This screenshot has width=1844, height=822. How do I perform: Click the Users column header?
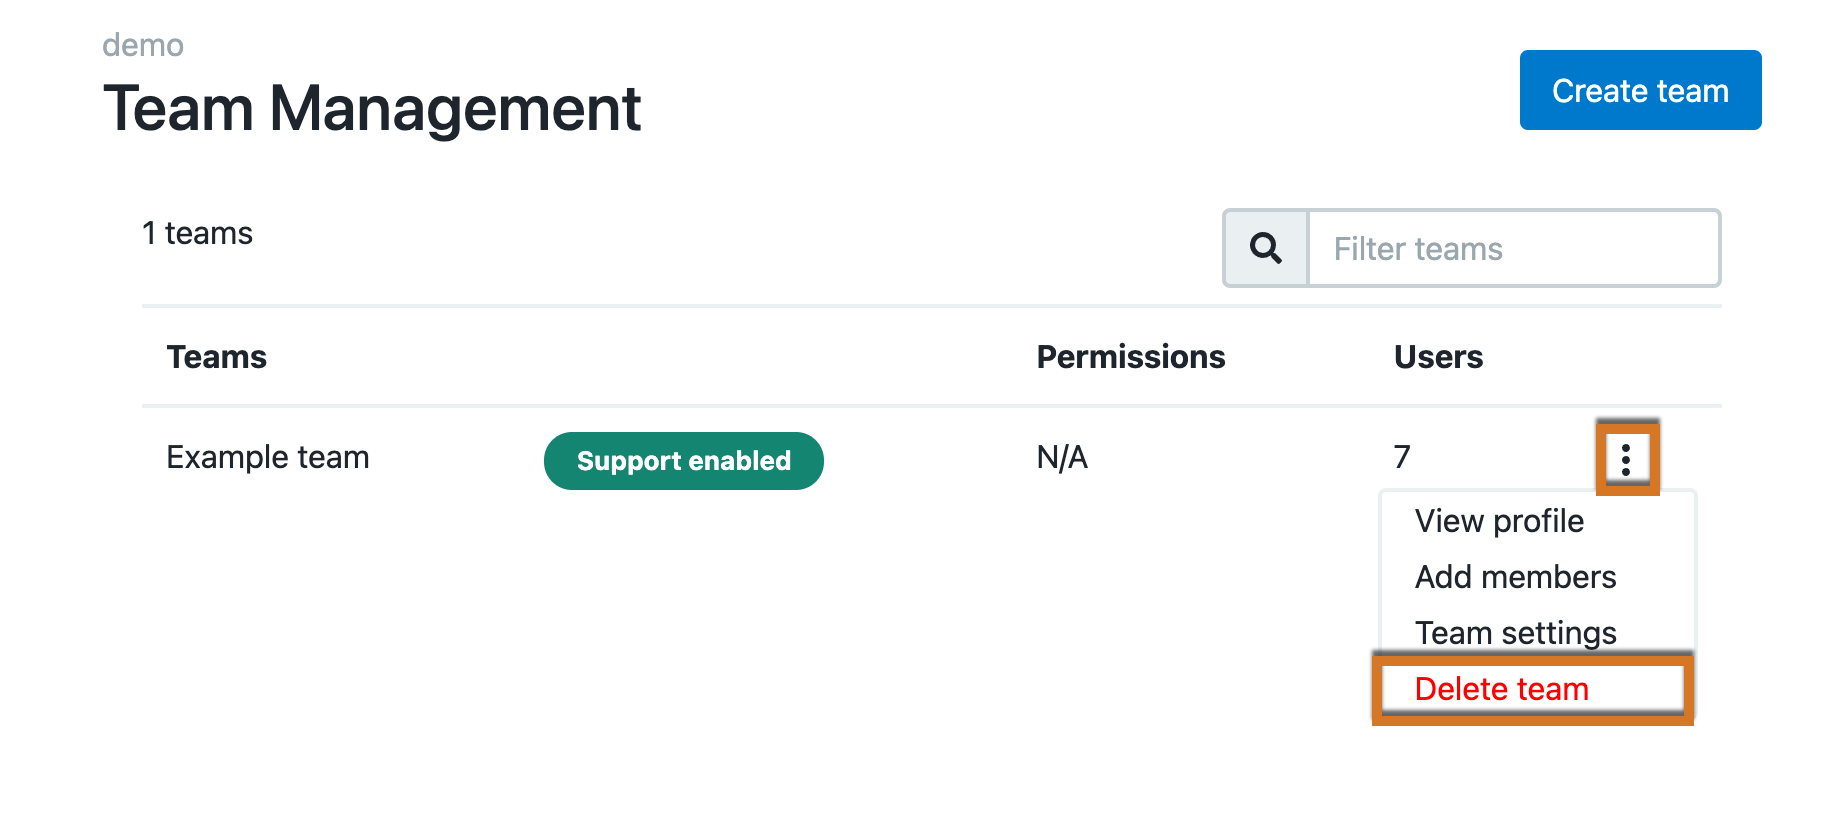(x=1438, y=357)
